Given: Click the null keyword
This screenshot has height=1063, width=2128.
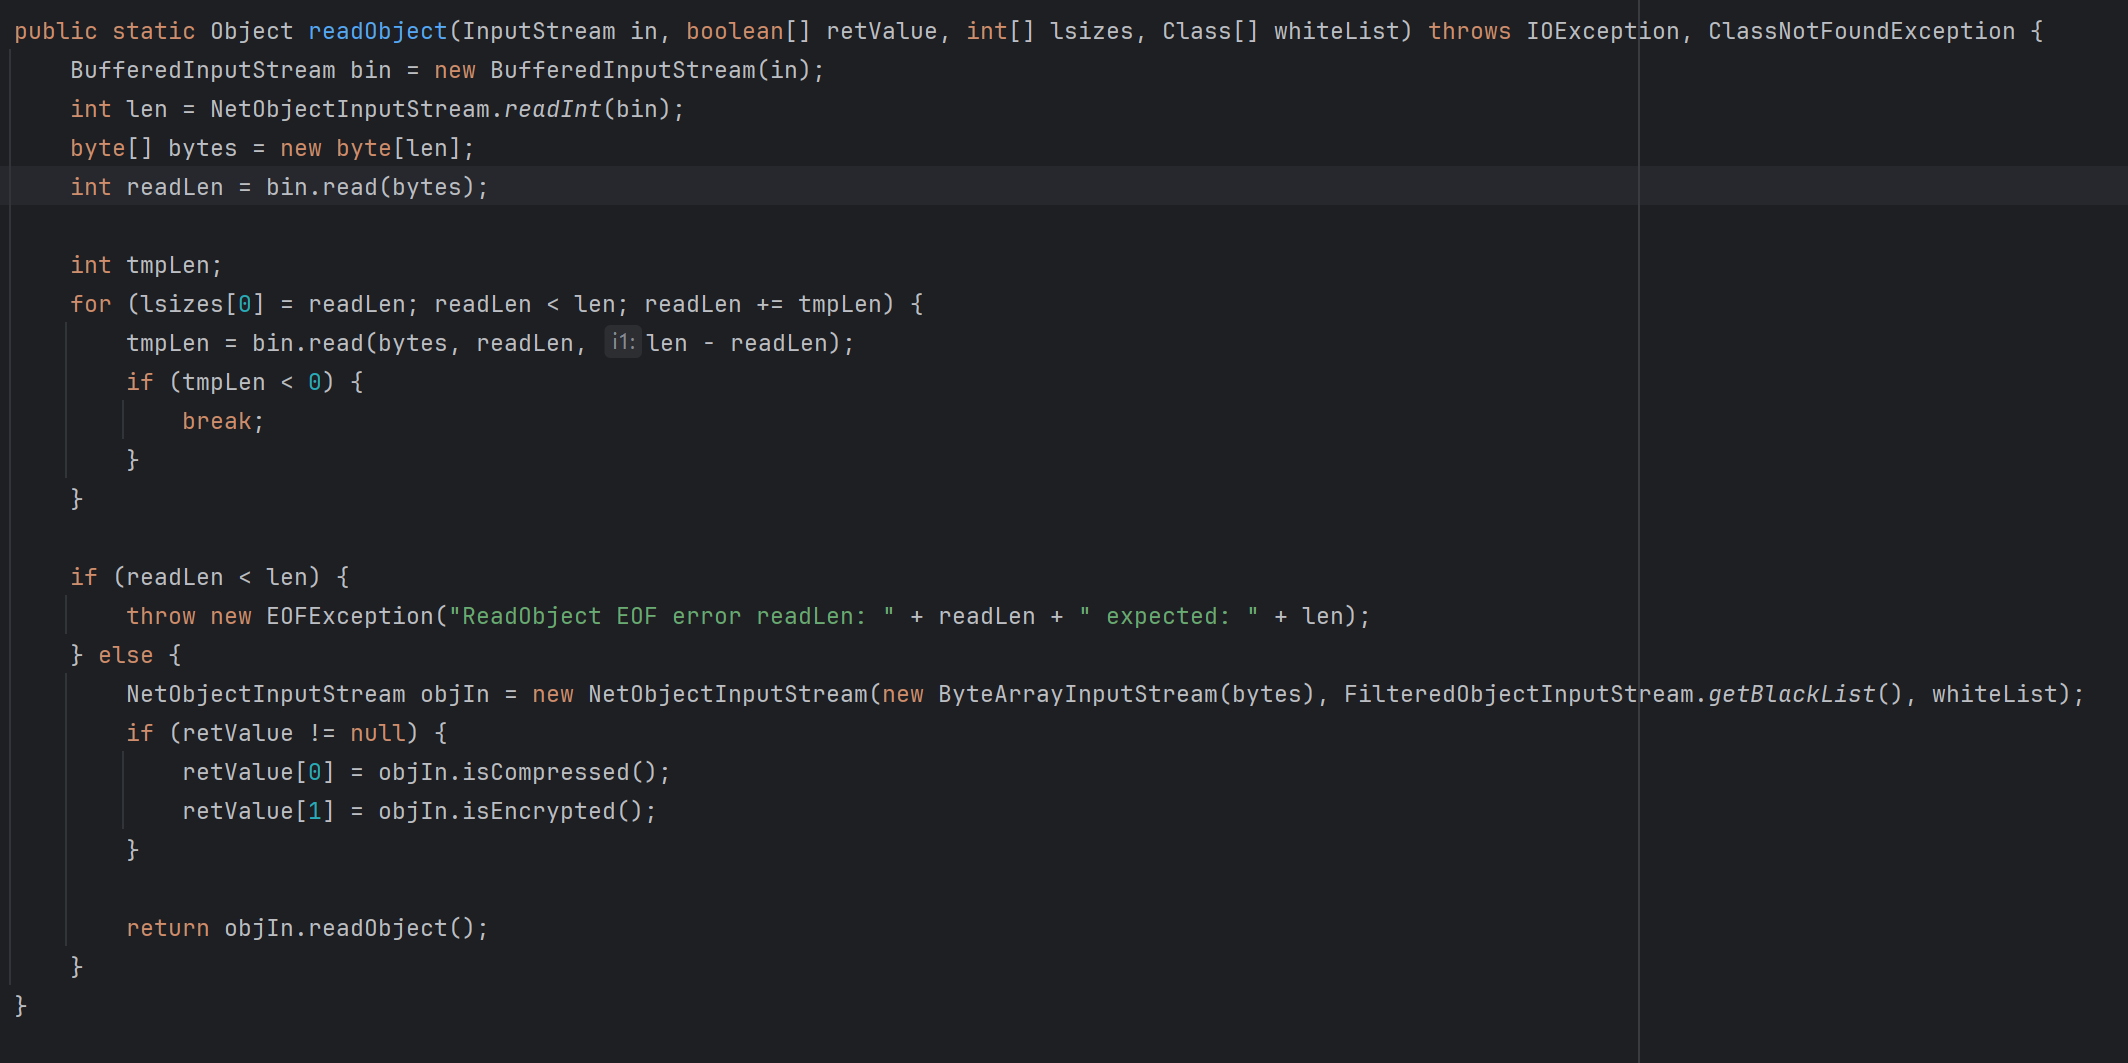Looking at the screenshot, I should pos(378,733).
